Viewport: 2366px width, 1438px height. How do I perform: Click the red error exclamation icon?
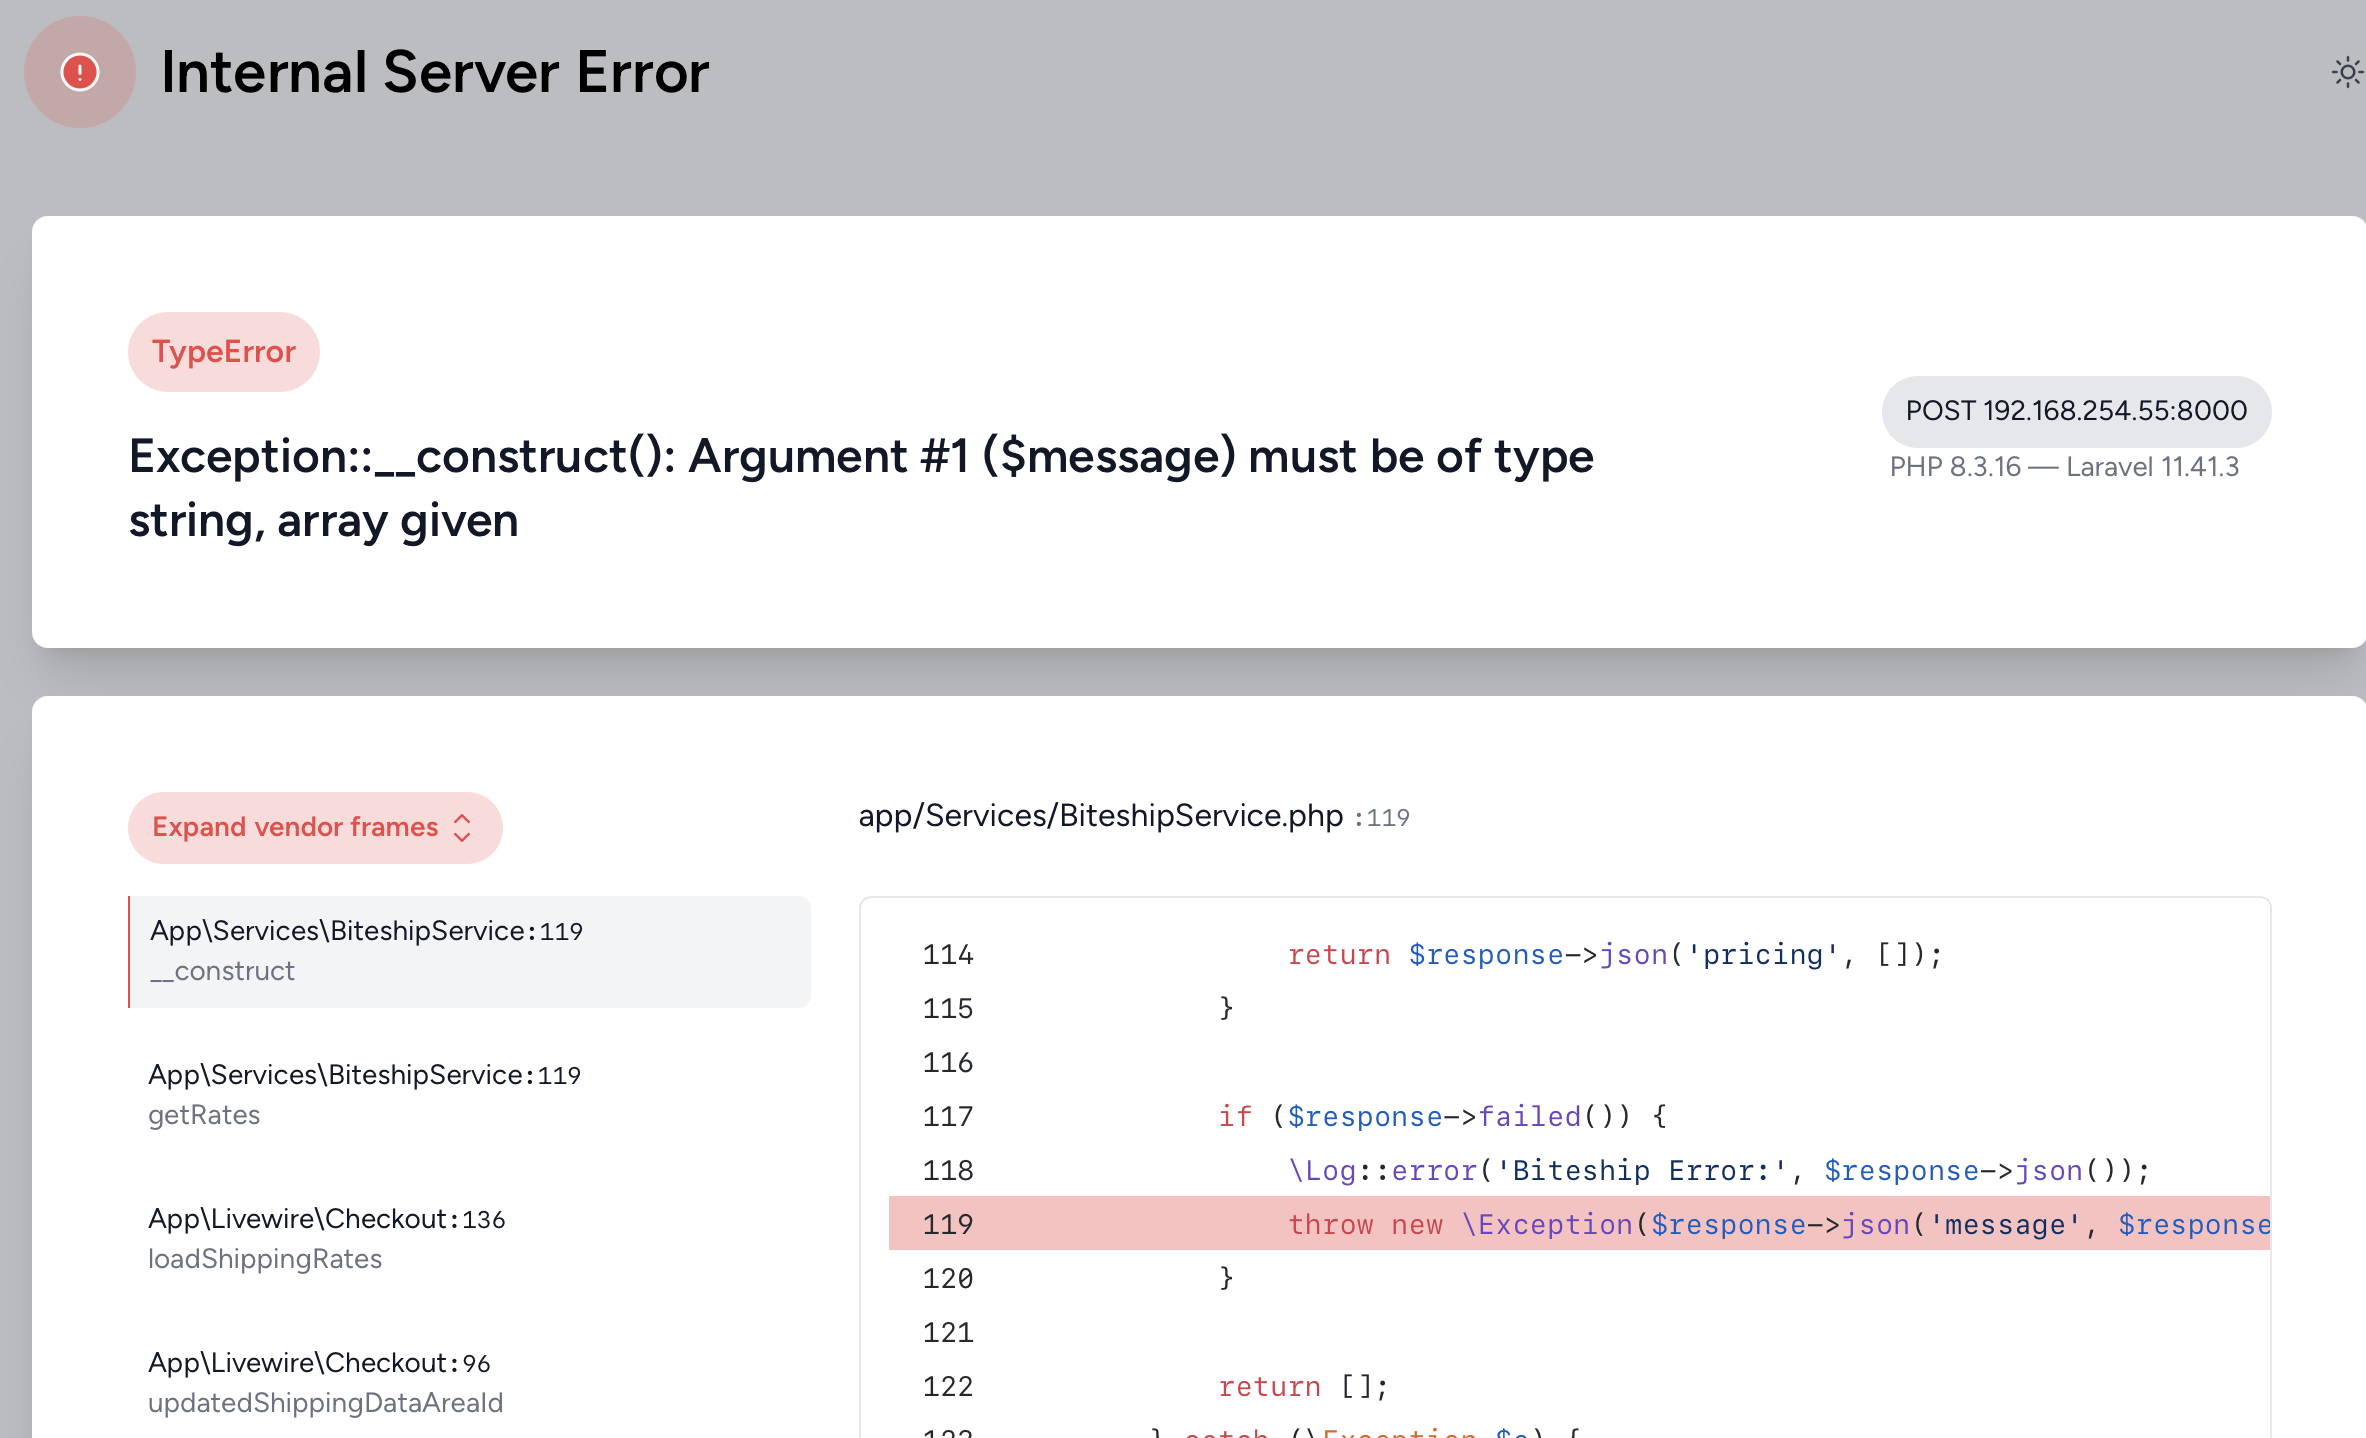coord(80,72)
